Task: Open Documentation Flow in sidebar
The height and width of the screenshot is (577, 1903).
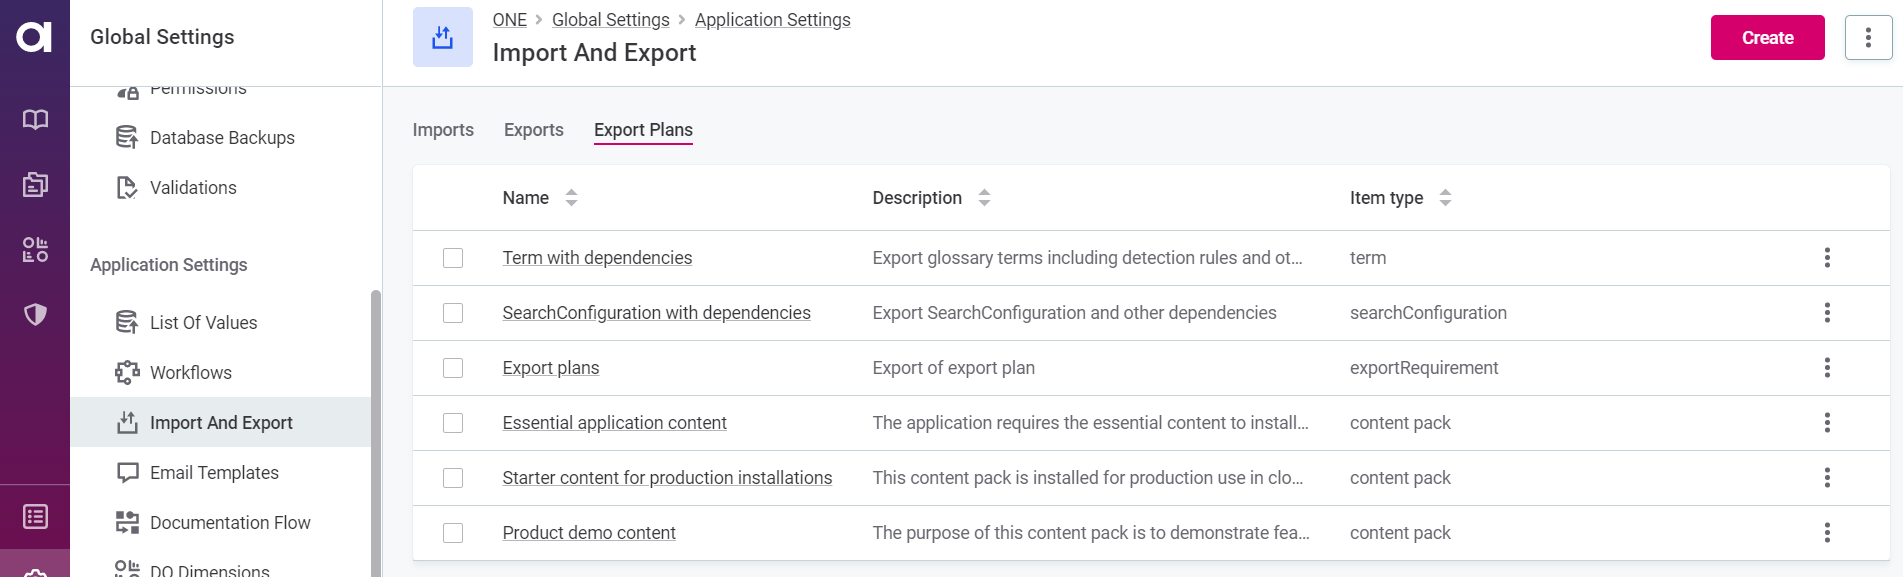Action: point(229,523)
